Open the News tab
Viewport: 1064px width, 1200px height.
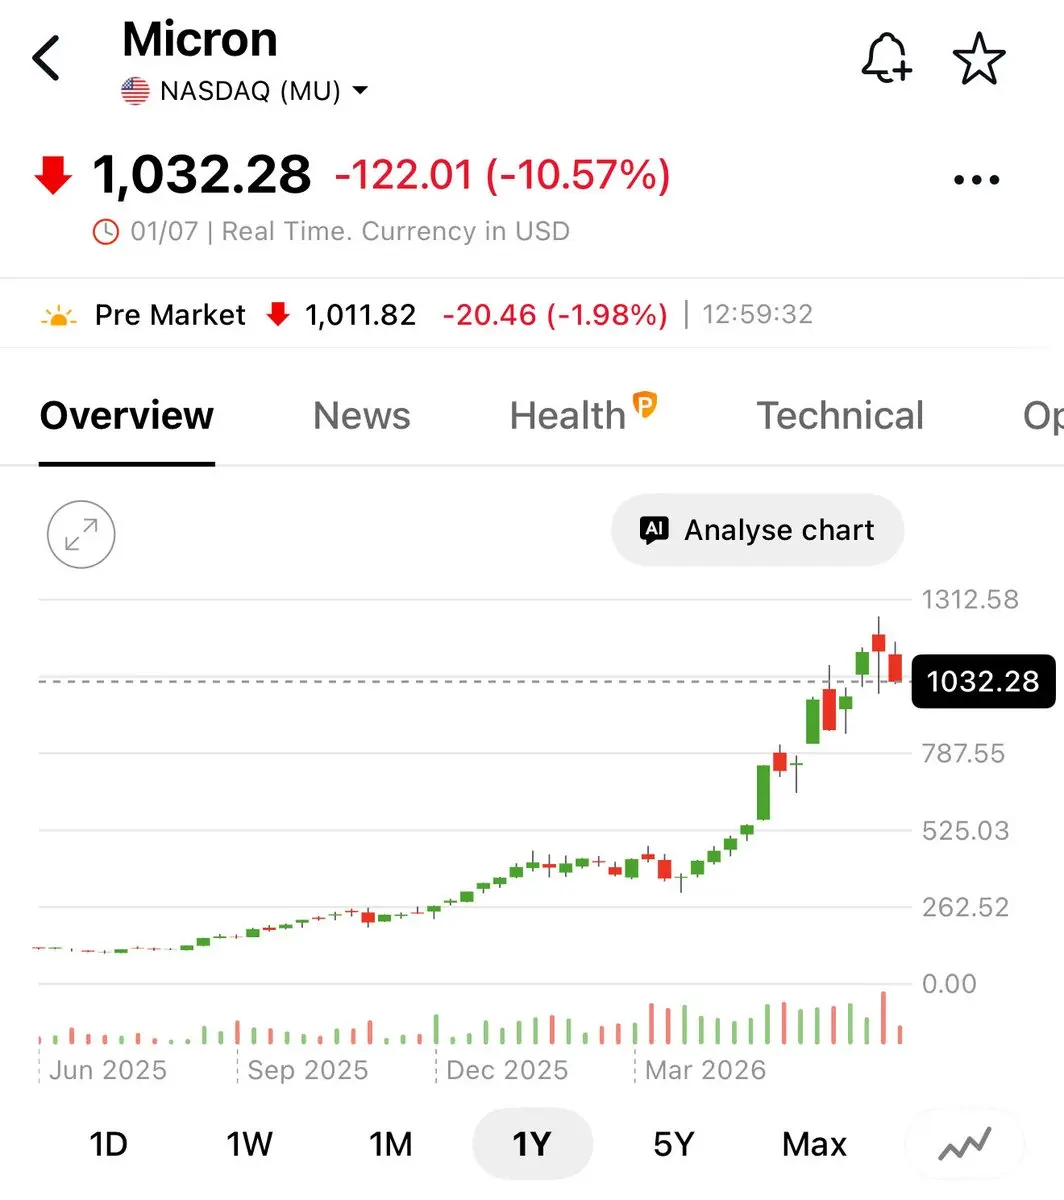click(x=362, y=416)
